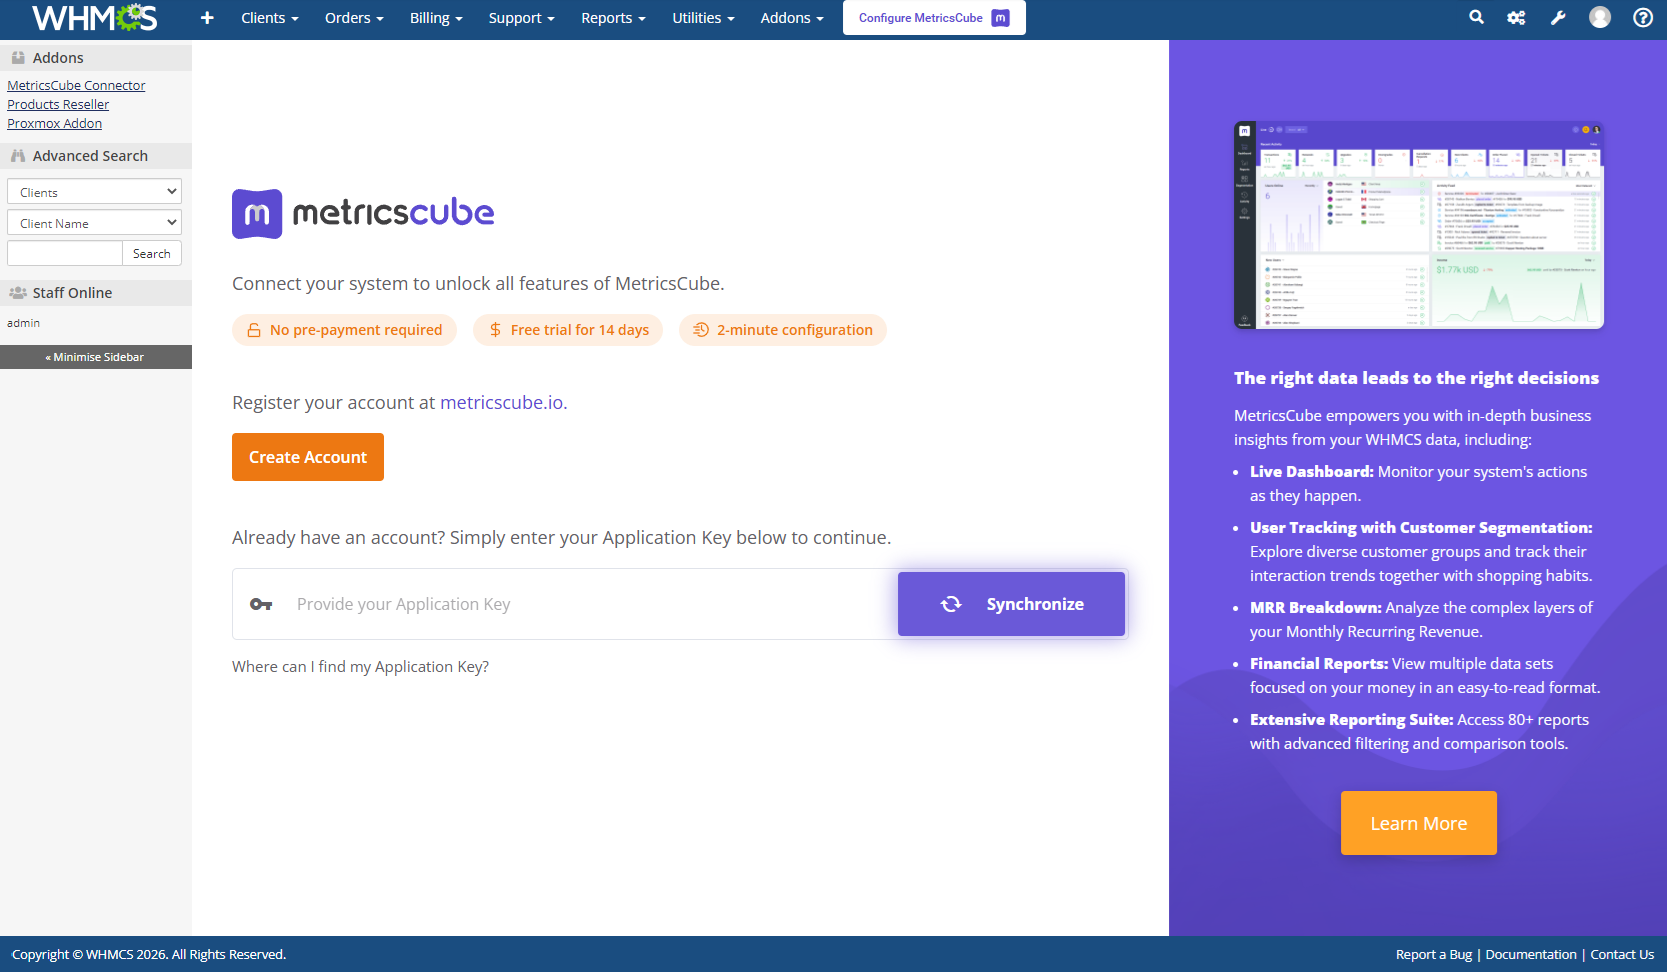Viewport: 1667px width, 972px height.
Task: Click the Addons panel box icon in sidebar
Action: (17, 57)
